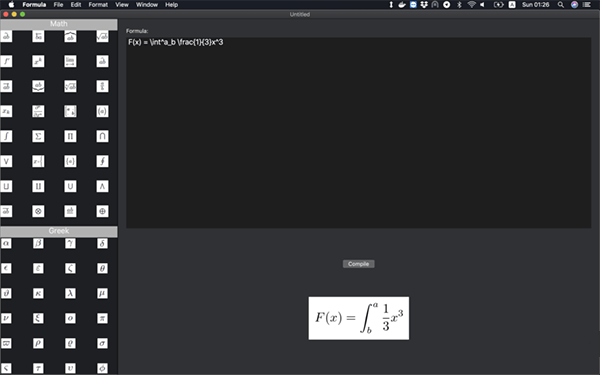Insert Greek letter theta
This screenshot has height=375, width=600.
click(x=102, y=268)
